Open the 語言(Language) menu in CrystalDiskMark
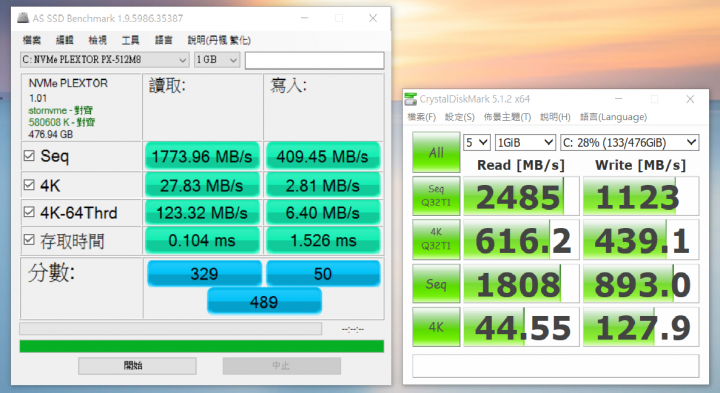The height and width of the screenshot is (393, 720). [613, 117]
